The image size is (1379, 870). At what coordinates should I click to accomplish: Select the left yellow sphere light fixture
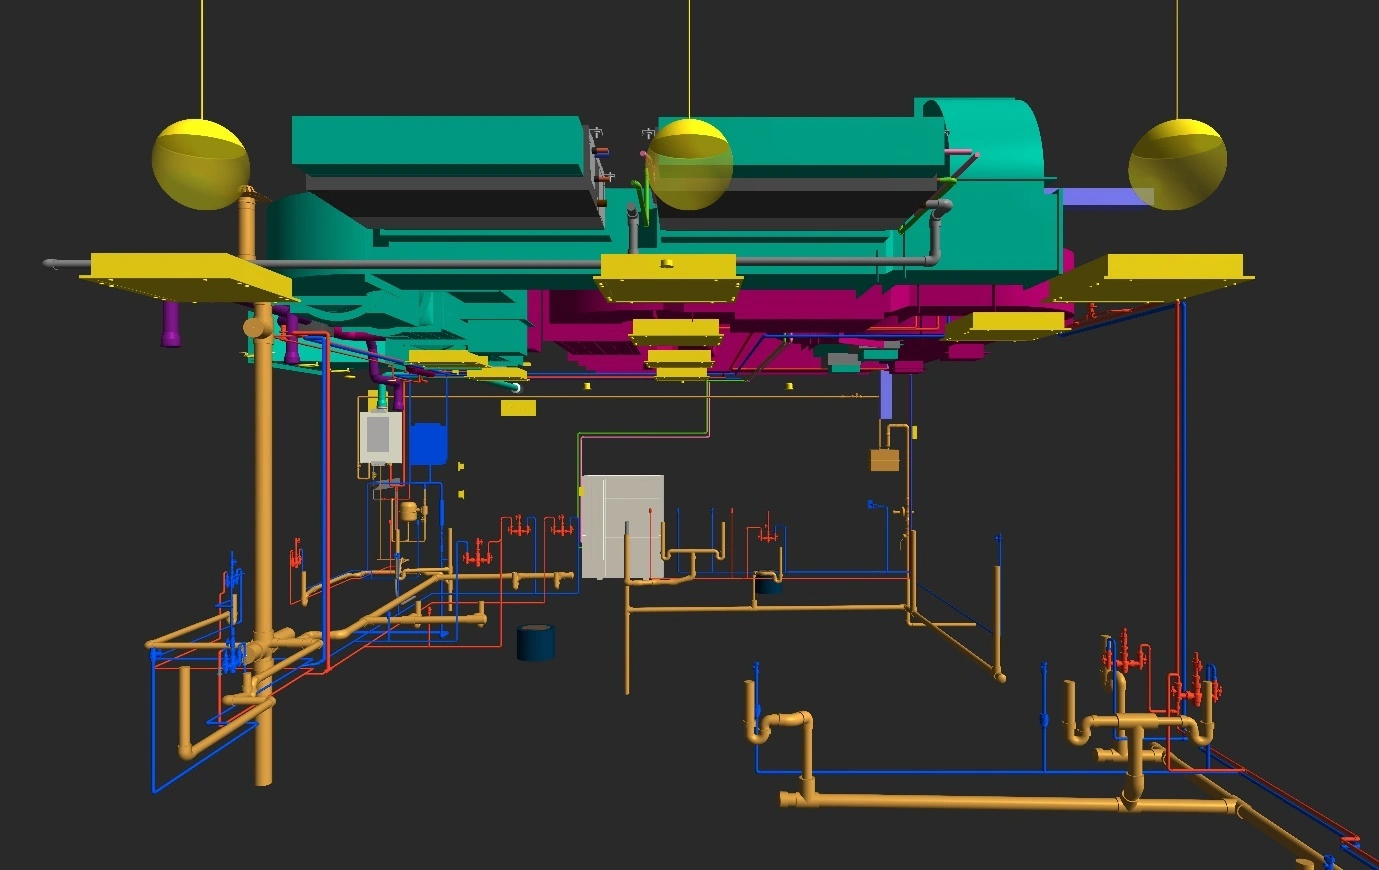[200, 164]
